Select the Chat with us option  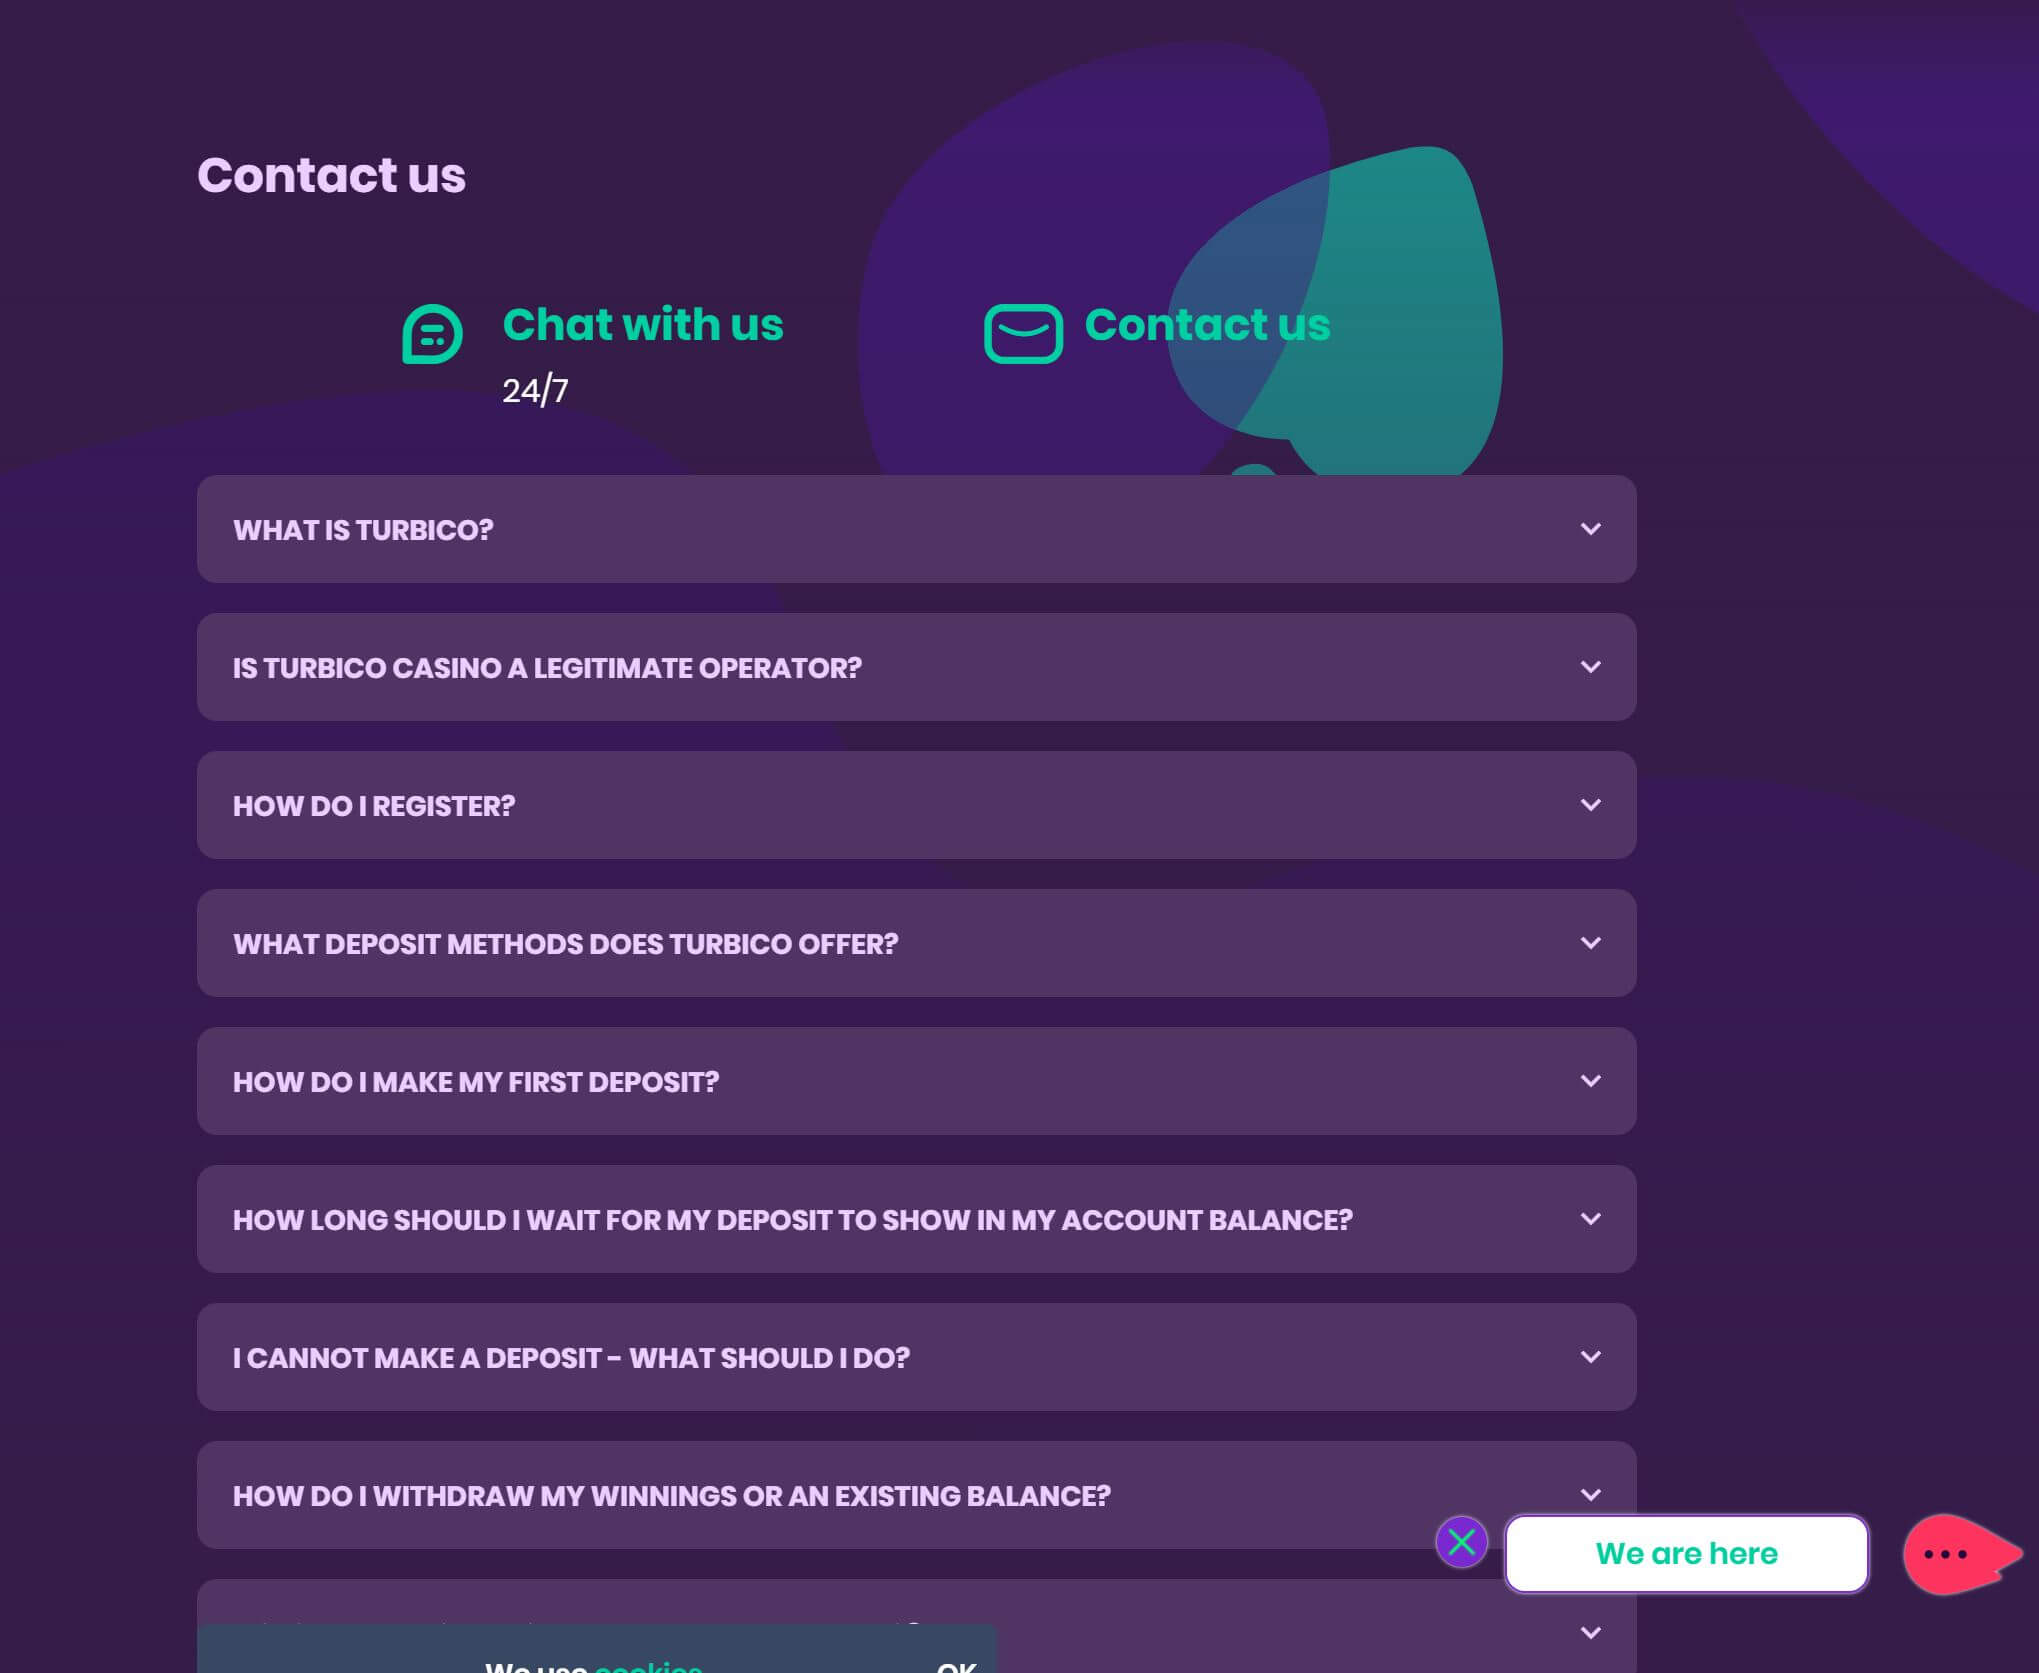[x=642, y=325]
